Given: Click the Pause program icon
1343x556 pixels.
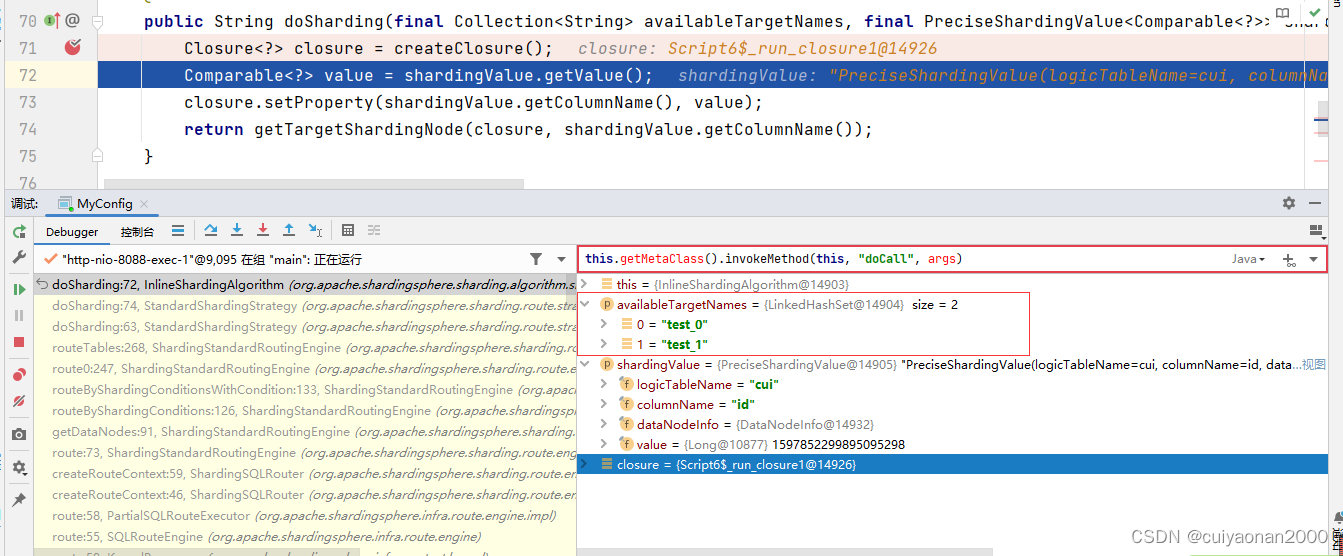Looking at the screenshot, I should [x=19, y=315].
